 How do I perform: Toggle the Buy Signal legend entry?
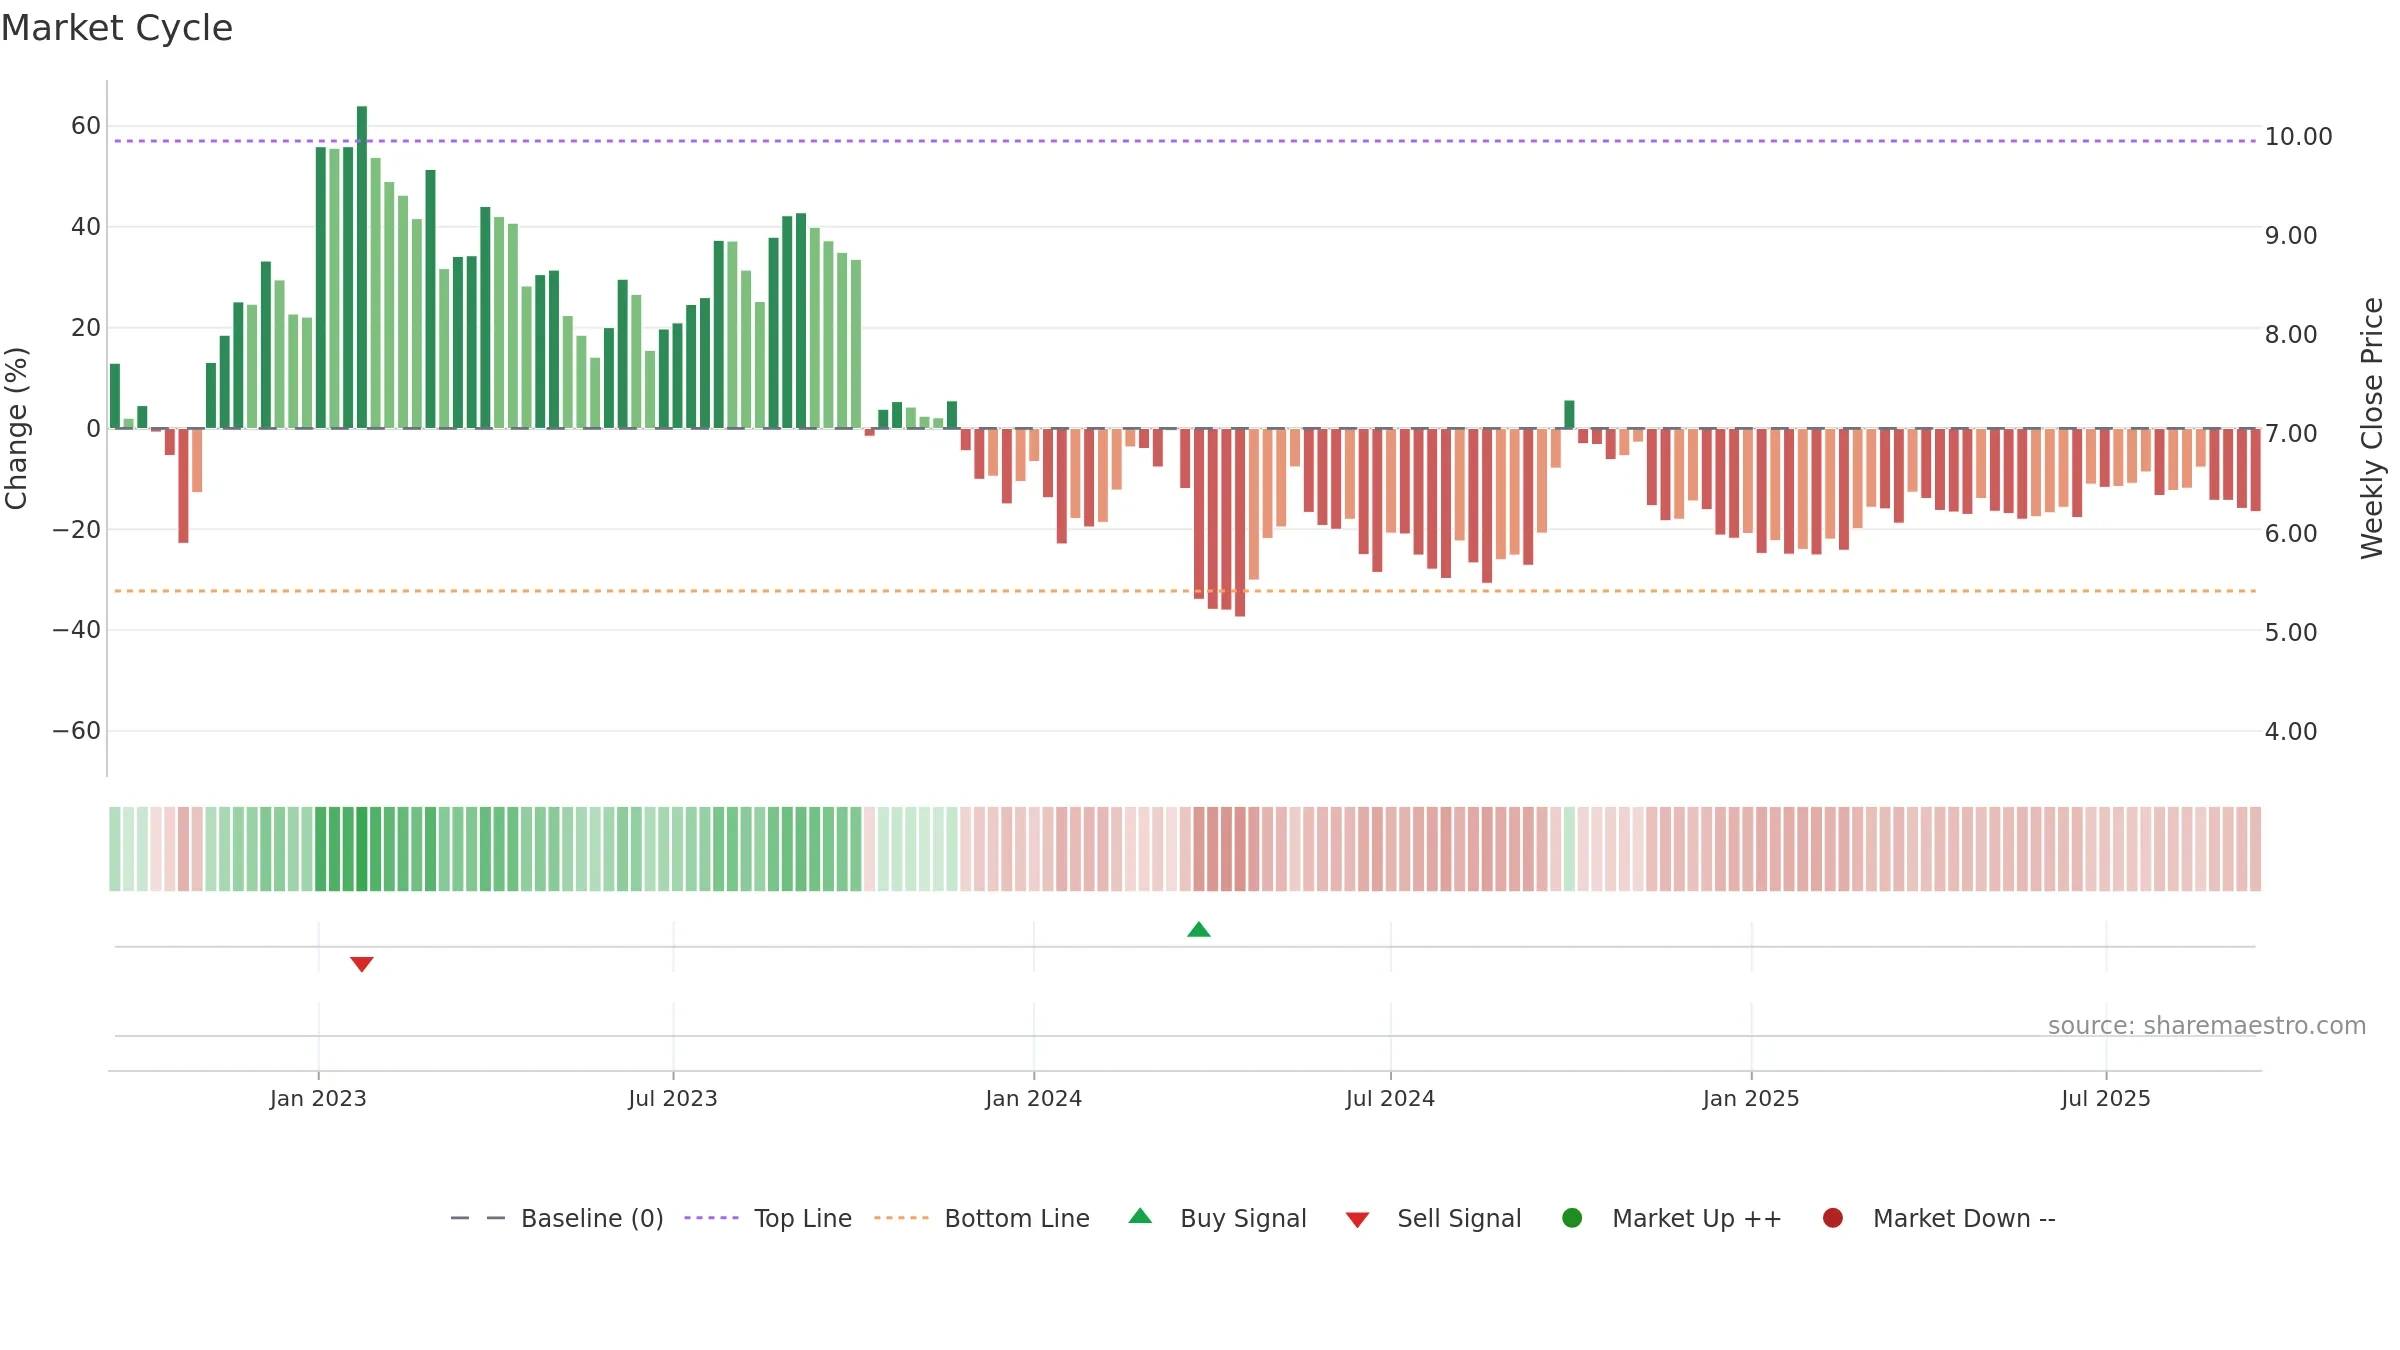(x=1217, y=1218)
